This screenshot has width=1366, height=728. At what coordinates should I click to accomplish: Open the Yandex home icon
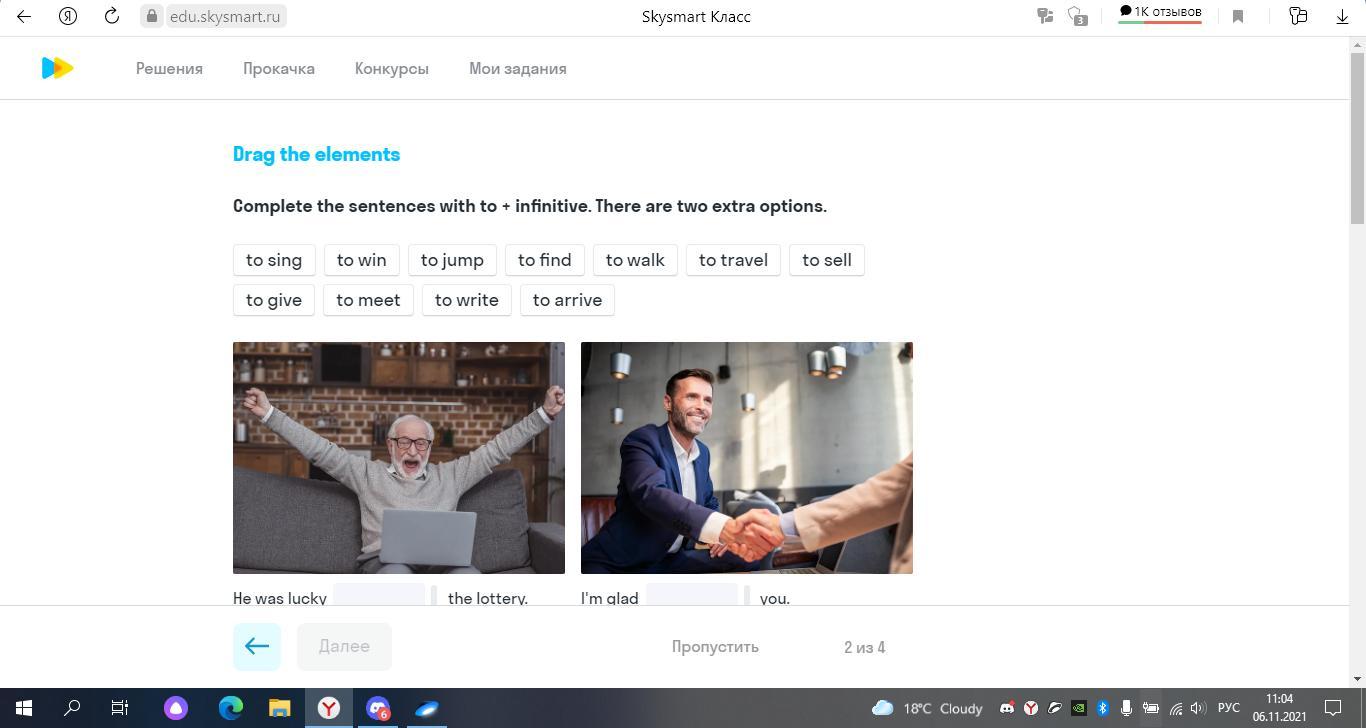68,16
